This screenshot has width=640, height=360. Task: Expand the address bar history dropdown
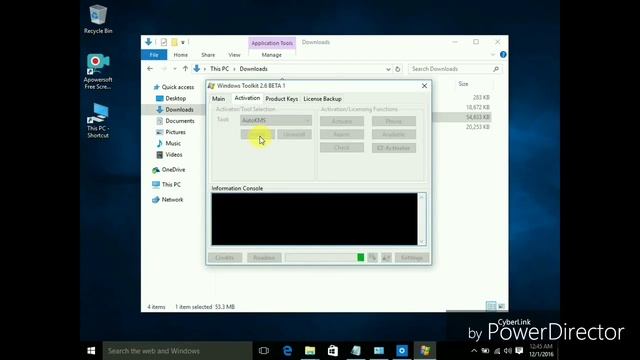pos(388,69)
